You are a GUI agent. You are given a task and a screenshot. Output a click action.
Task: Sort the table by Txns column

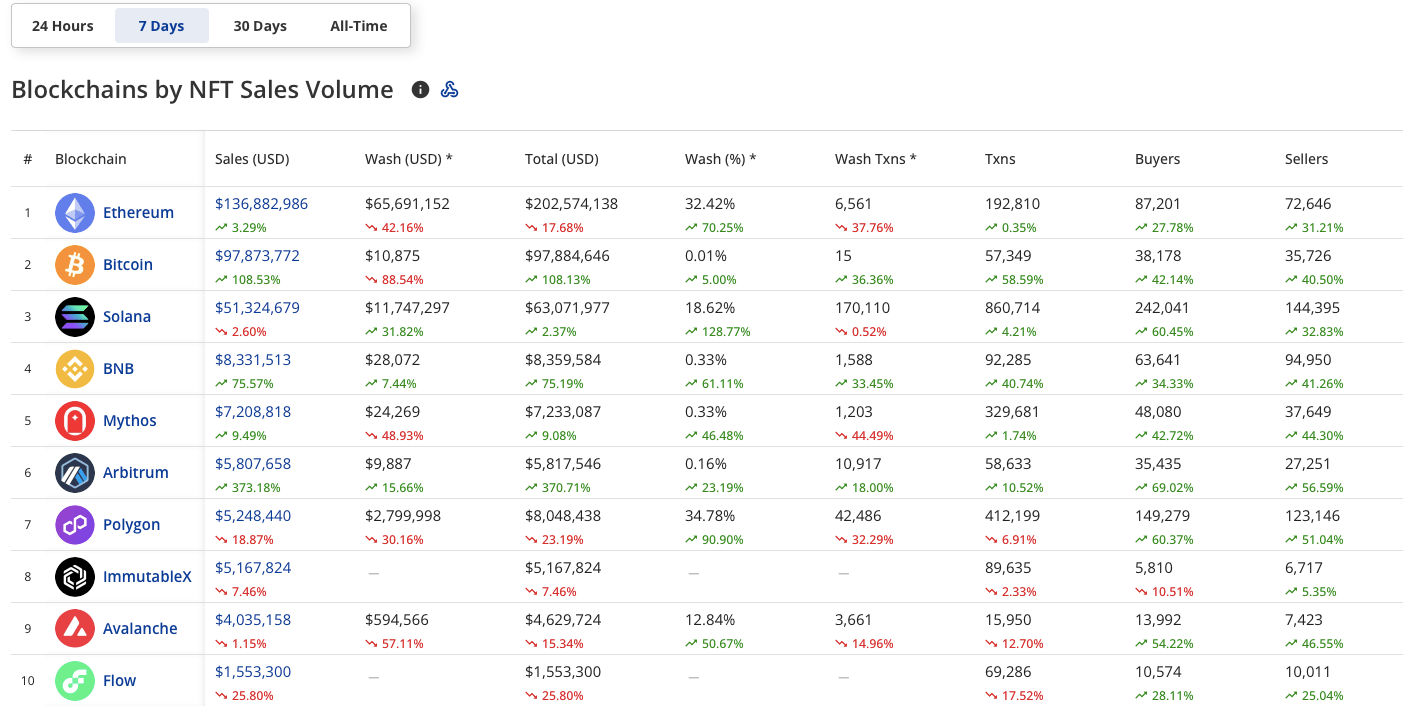pos(1000,159)
